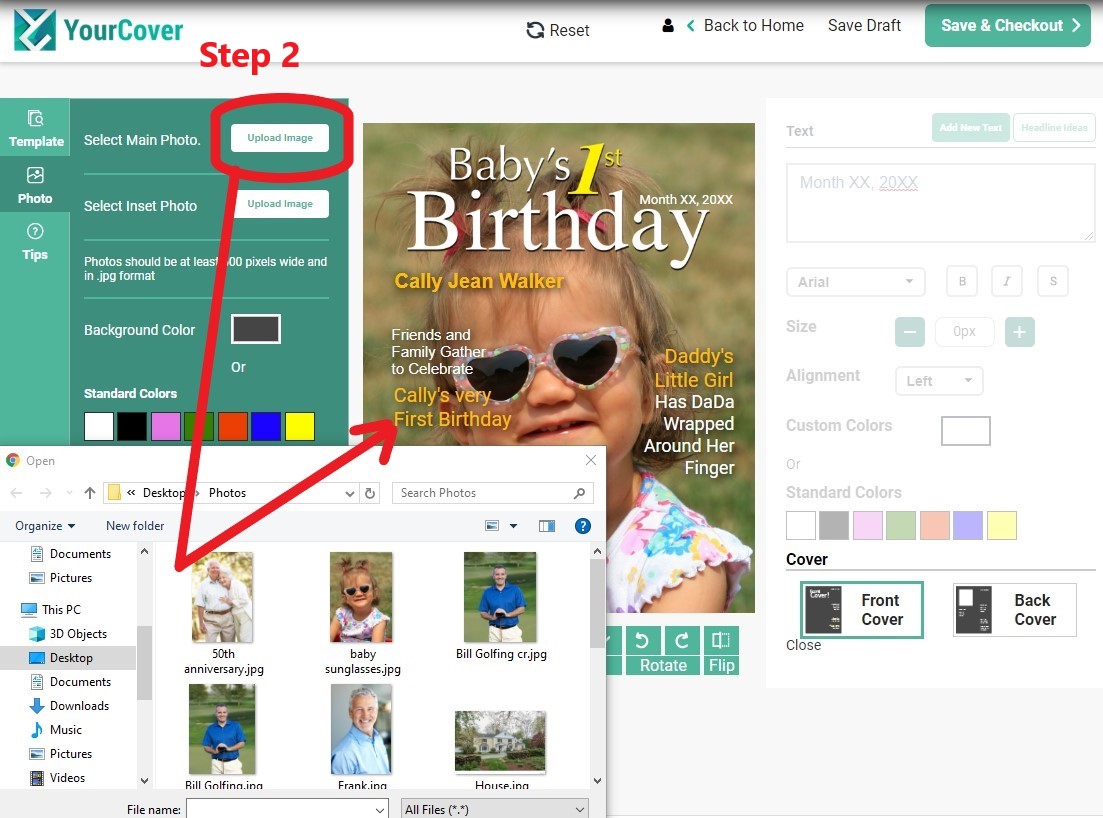The image size is (1103, 818).
Task: Open the All Files file type dropdown
Action: (x=494, y=808)
